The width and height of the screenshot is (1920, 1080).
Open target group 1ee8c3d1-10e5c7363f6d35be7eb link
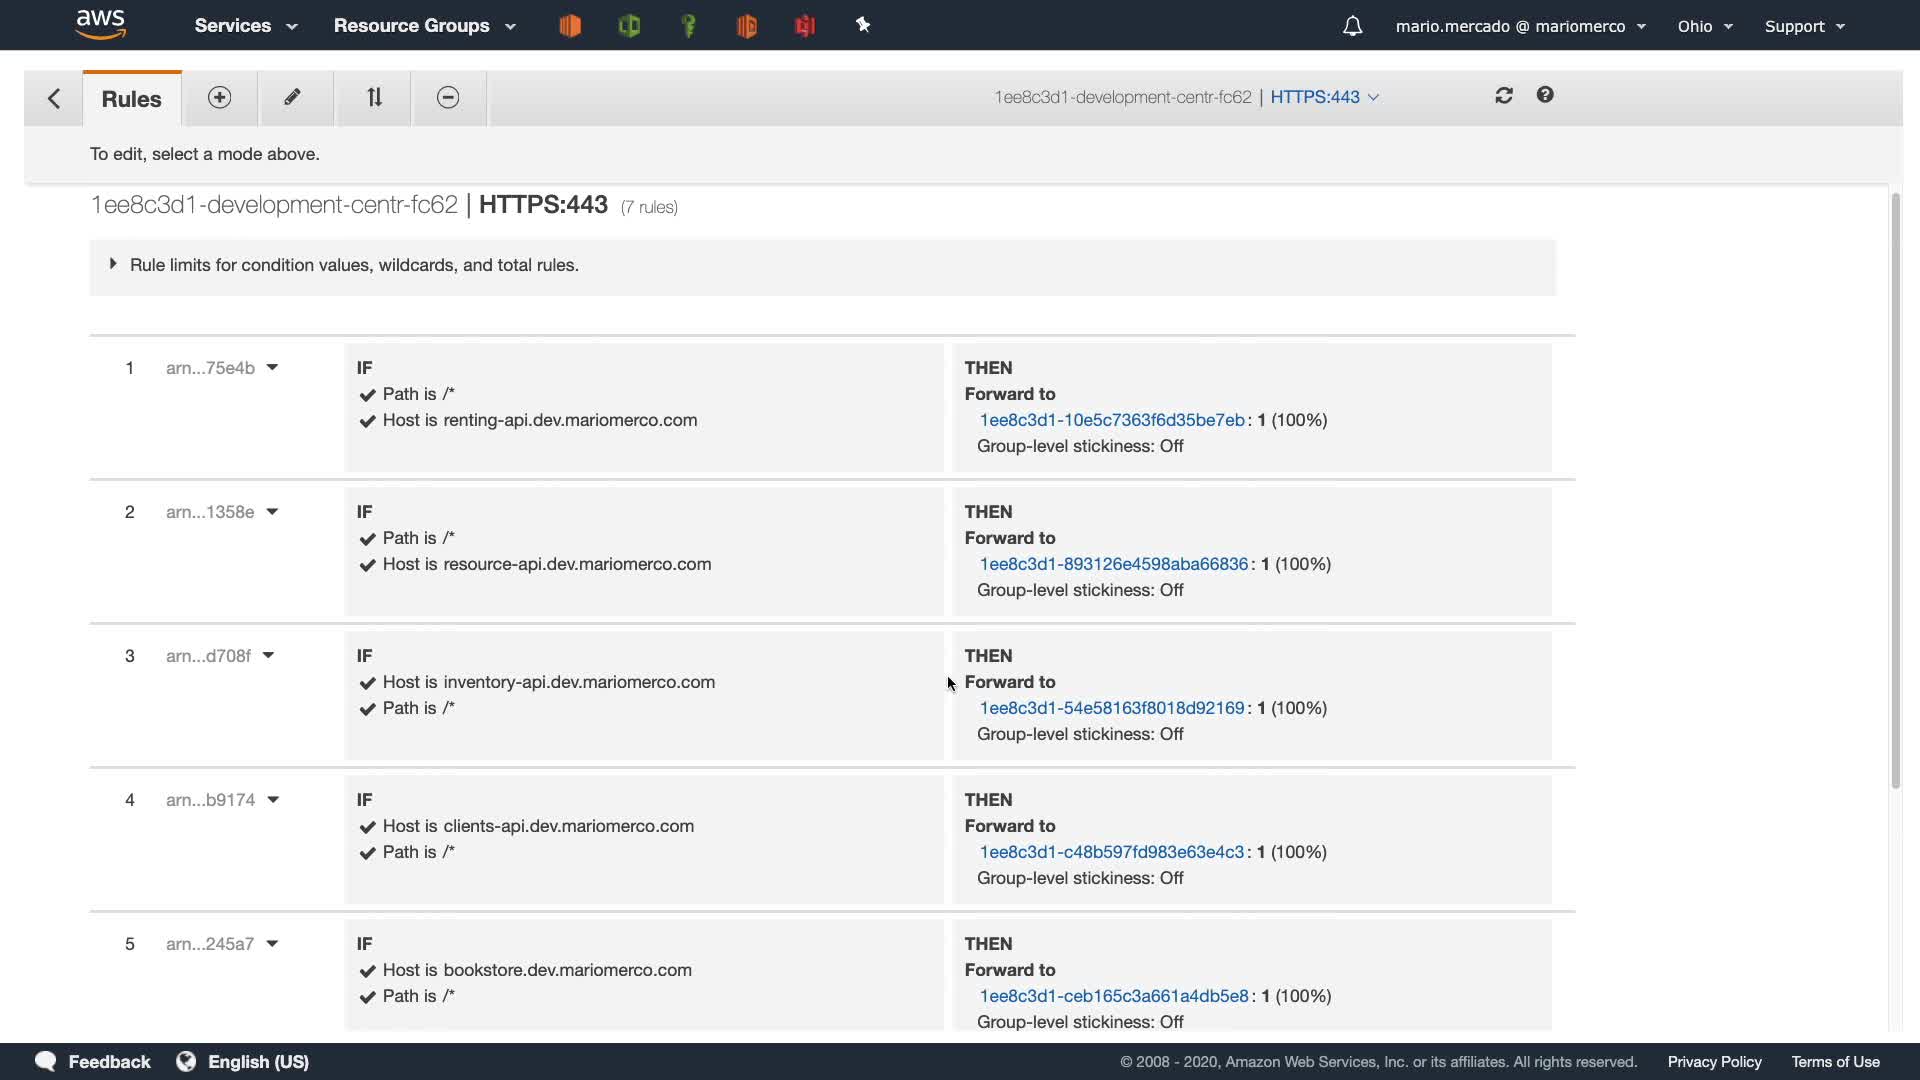pos(1111,420)
